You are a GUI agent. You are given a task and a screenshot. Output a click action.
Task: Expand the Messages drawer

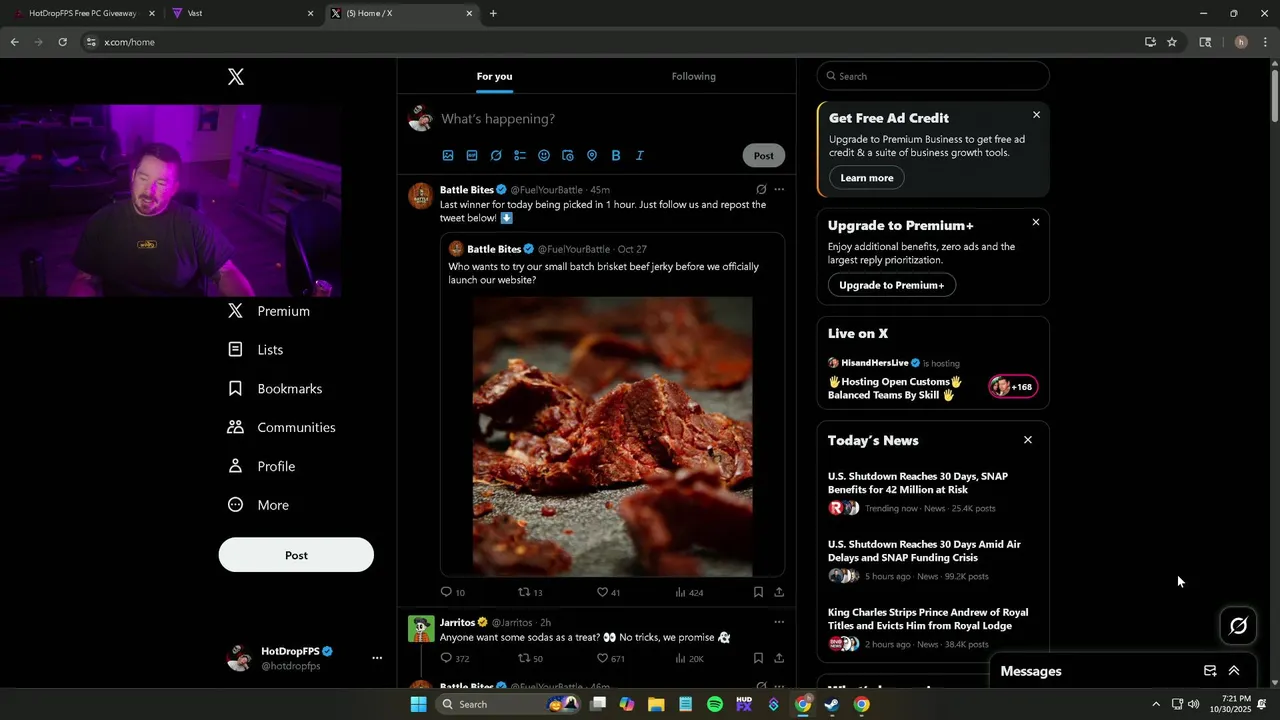(1234, 671)
